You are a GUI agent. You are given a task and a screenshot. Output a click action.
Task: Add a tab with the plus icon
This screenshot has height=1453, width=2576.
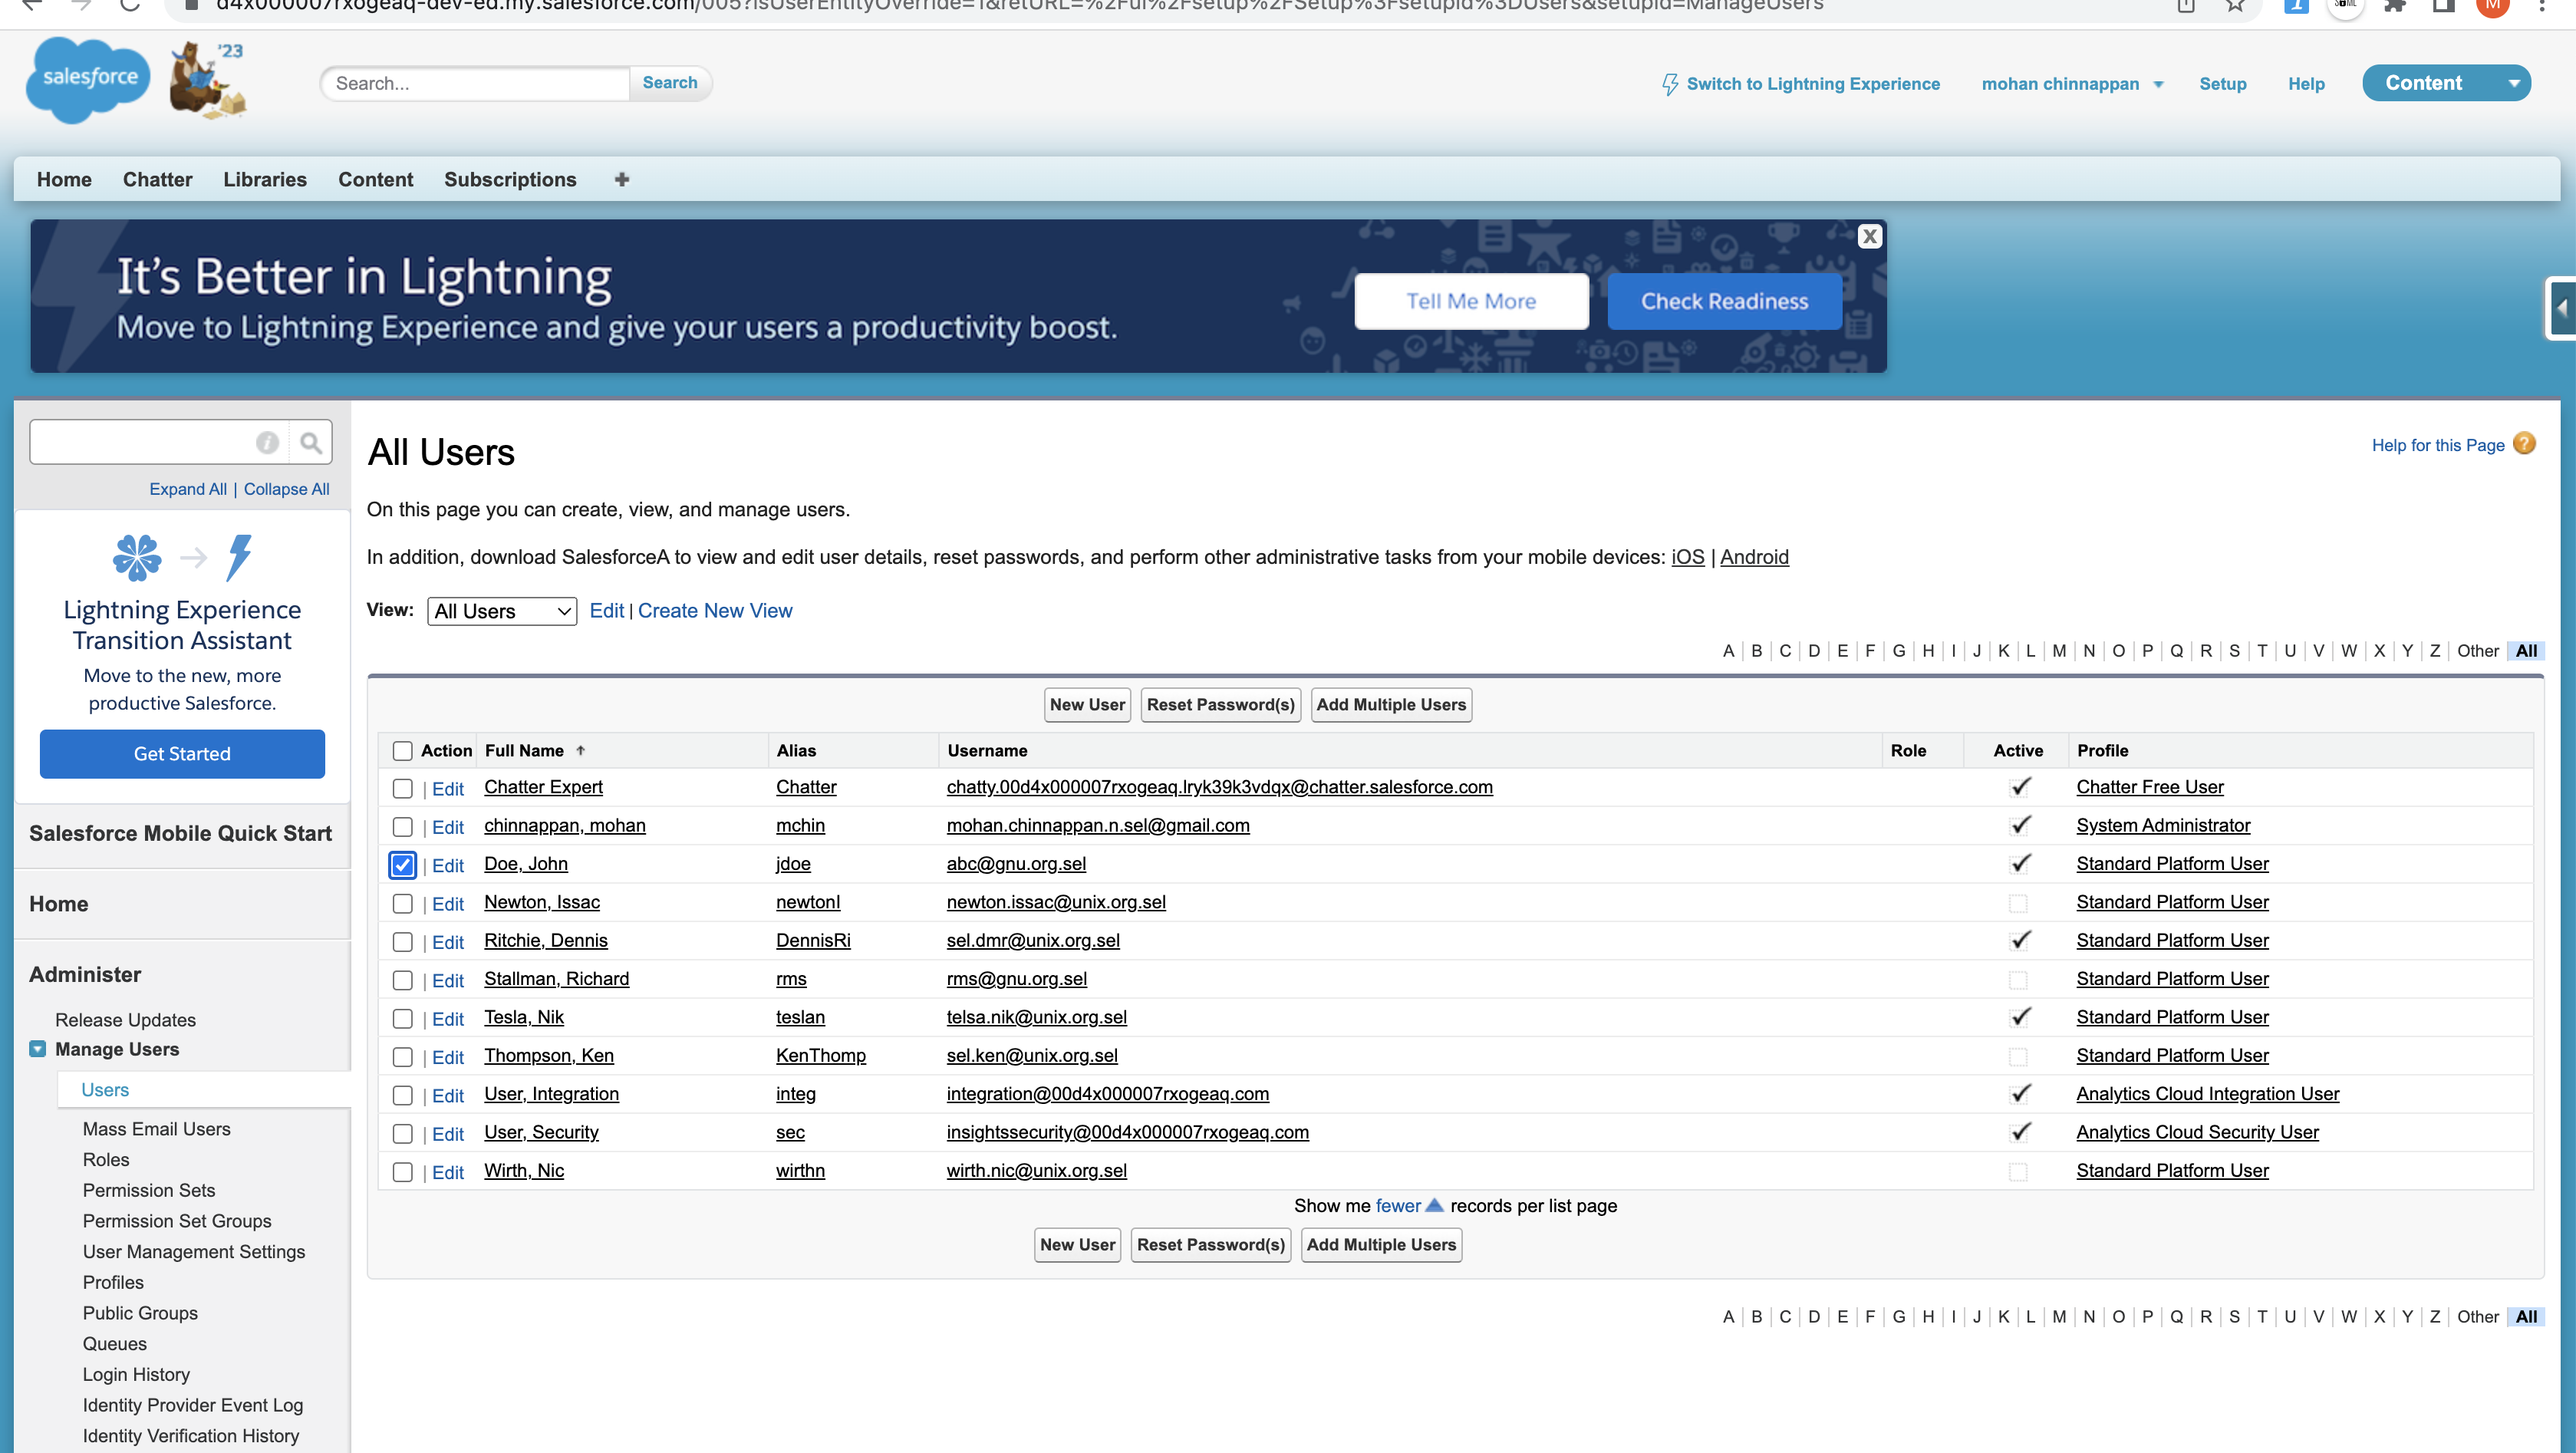coord(622,179)
